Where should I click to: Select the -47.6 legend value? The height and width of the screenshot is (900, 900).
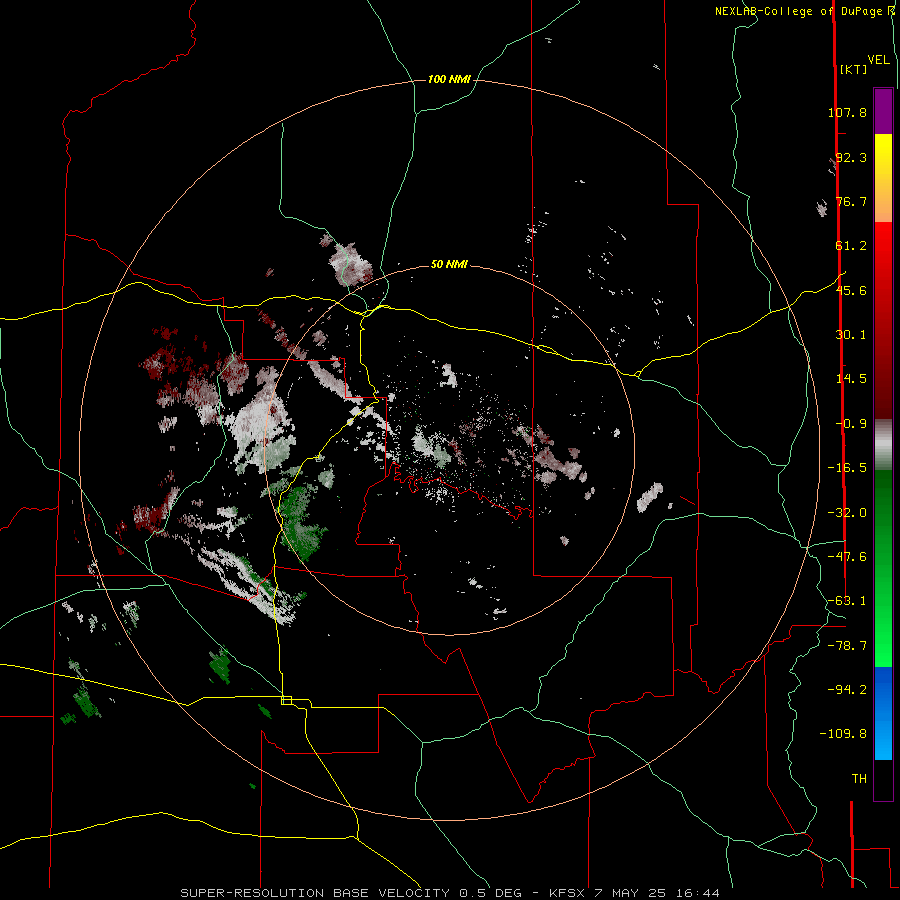[x=847, y=557]
